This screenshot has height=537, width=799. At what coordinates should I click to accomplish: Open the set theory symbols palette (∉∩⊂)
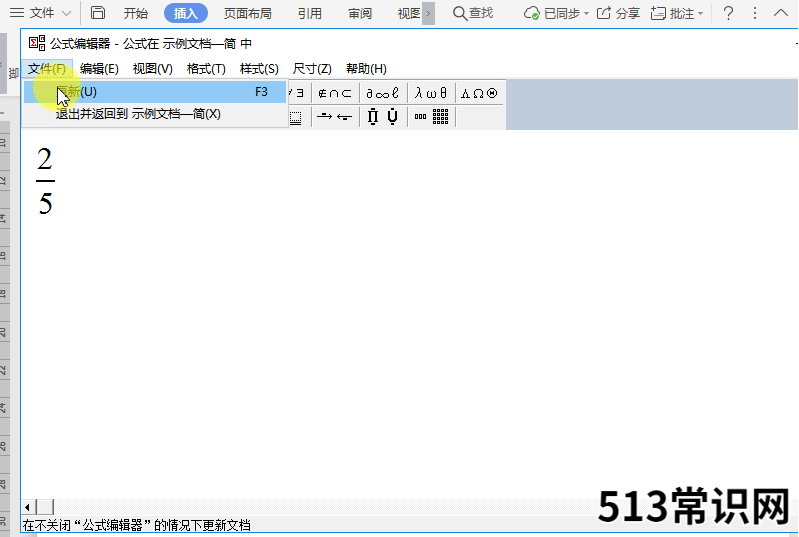[335, 93]
